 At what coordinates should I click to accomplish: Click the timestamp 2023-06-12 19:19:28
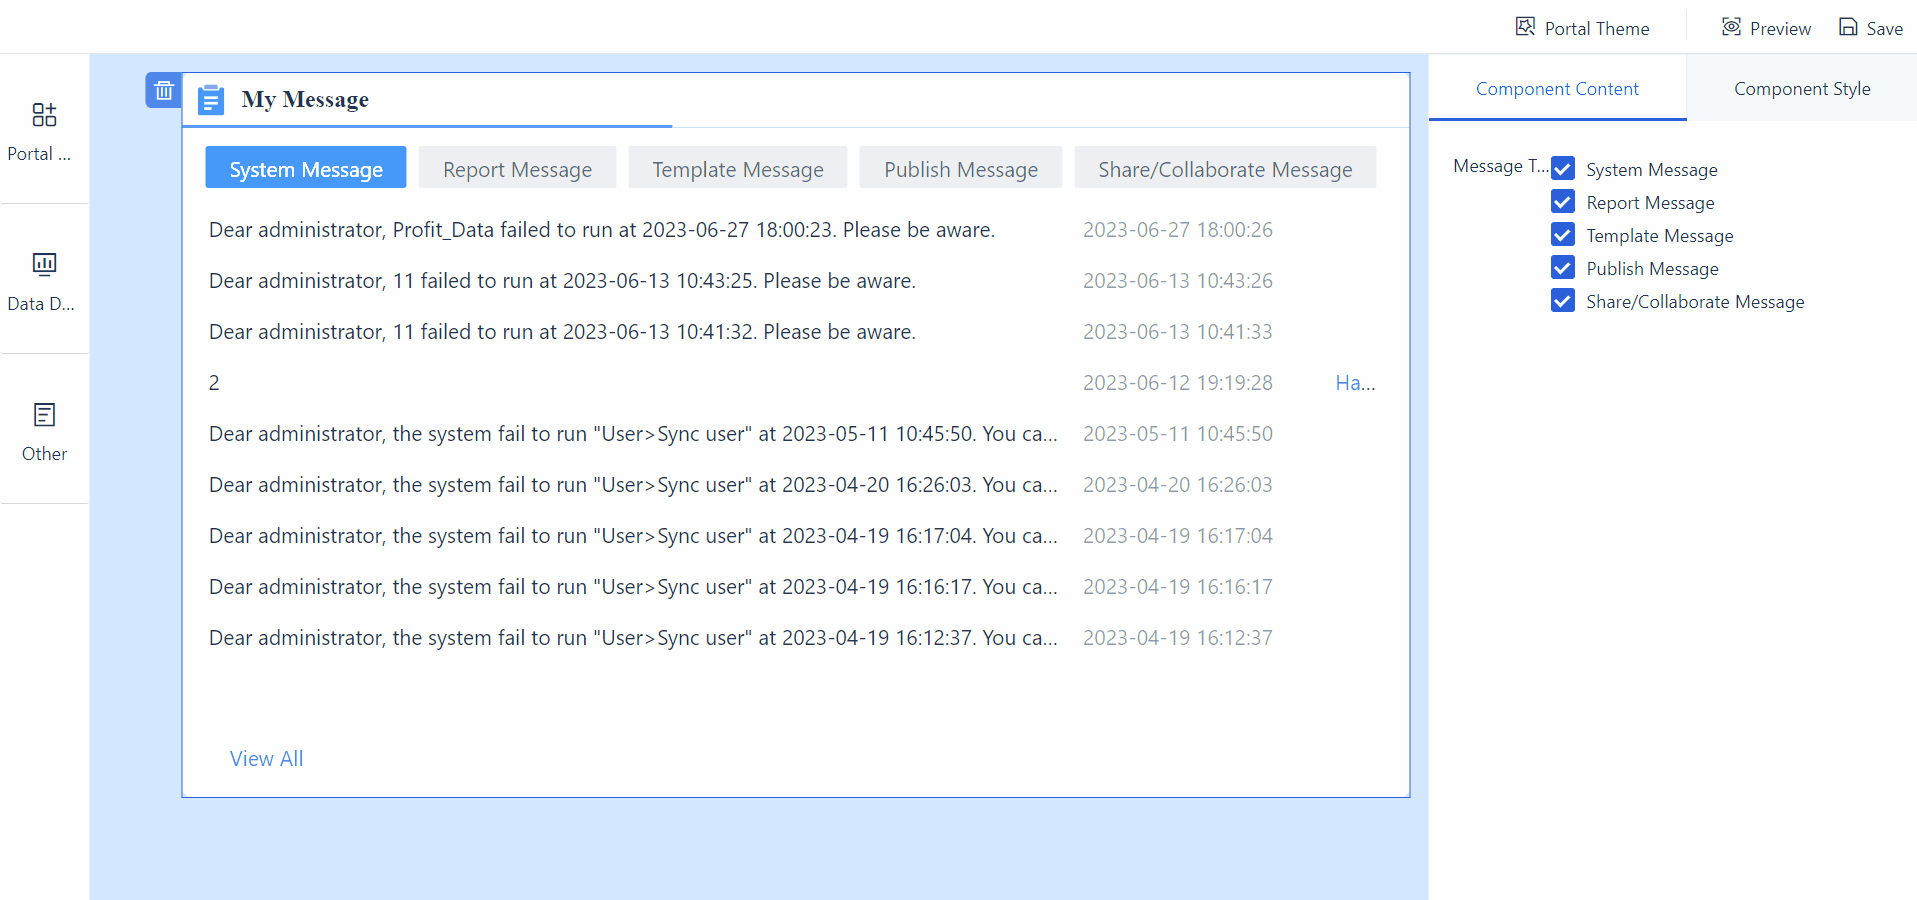(x=1177, y=383)
